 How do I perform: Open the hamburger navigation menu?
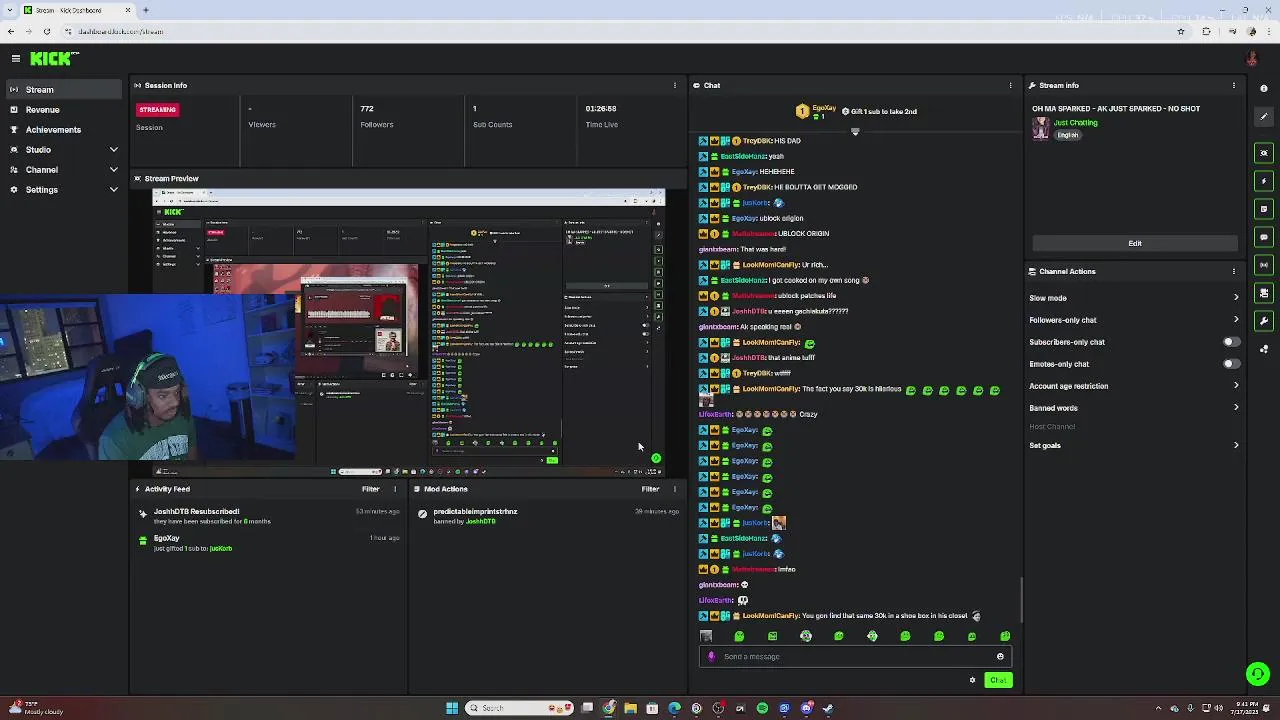point(16,59)
